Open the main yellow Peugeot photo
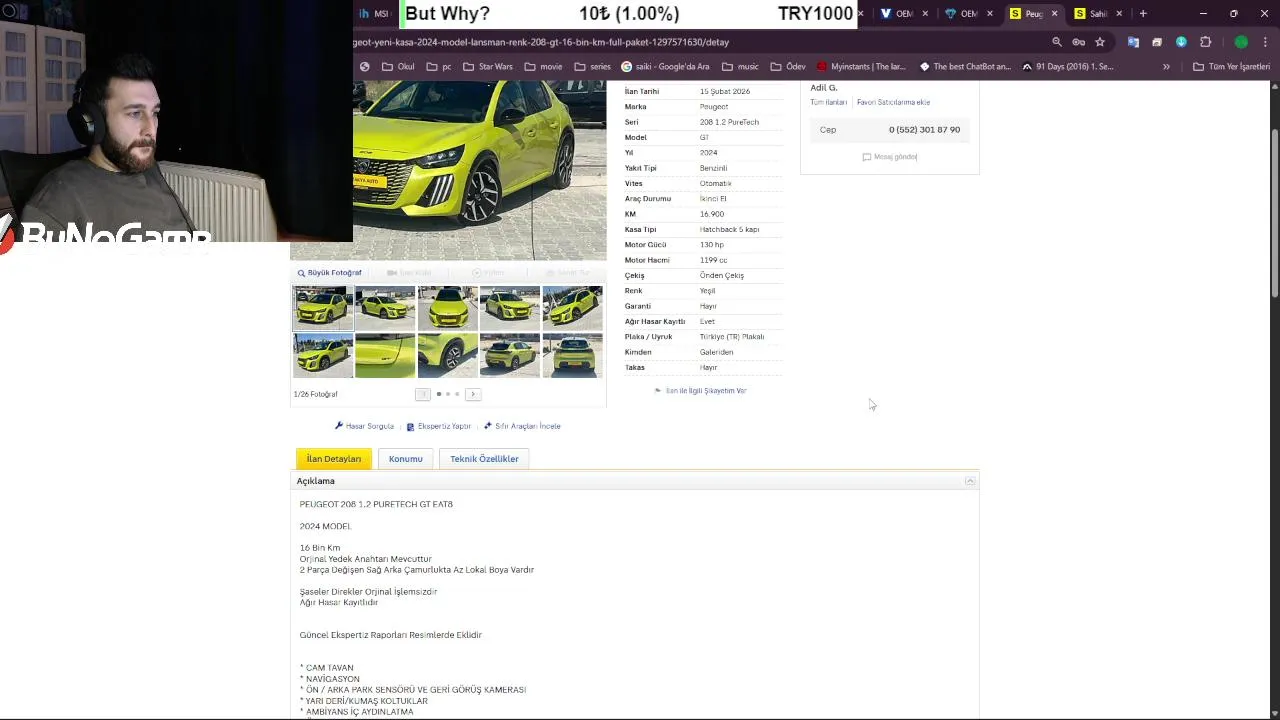Viewport: 1280px width, 720px height. pyautogui.click(x=479, y=170)
